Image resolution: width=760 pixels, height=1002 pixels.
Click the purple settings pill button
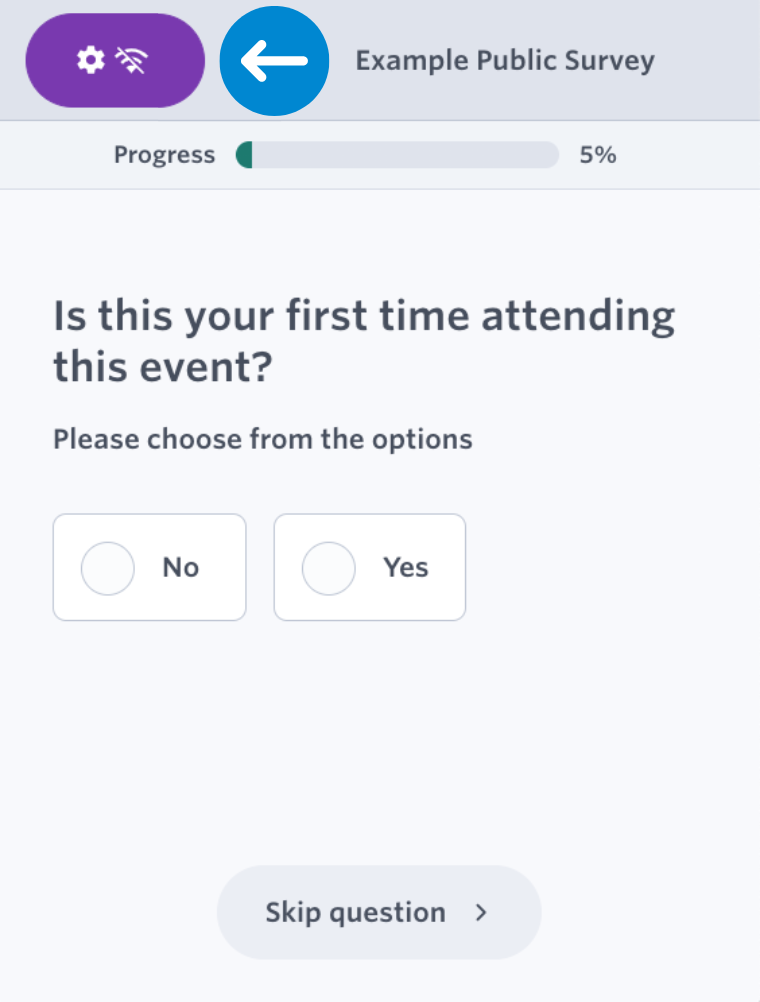[115, 61]
